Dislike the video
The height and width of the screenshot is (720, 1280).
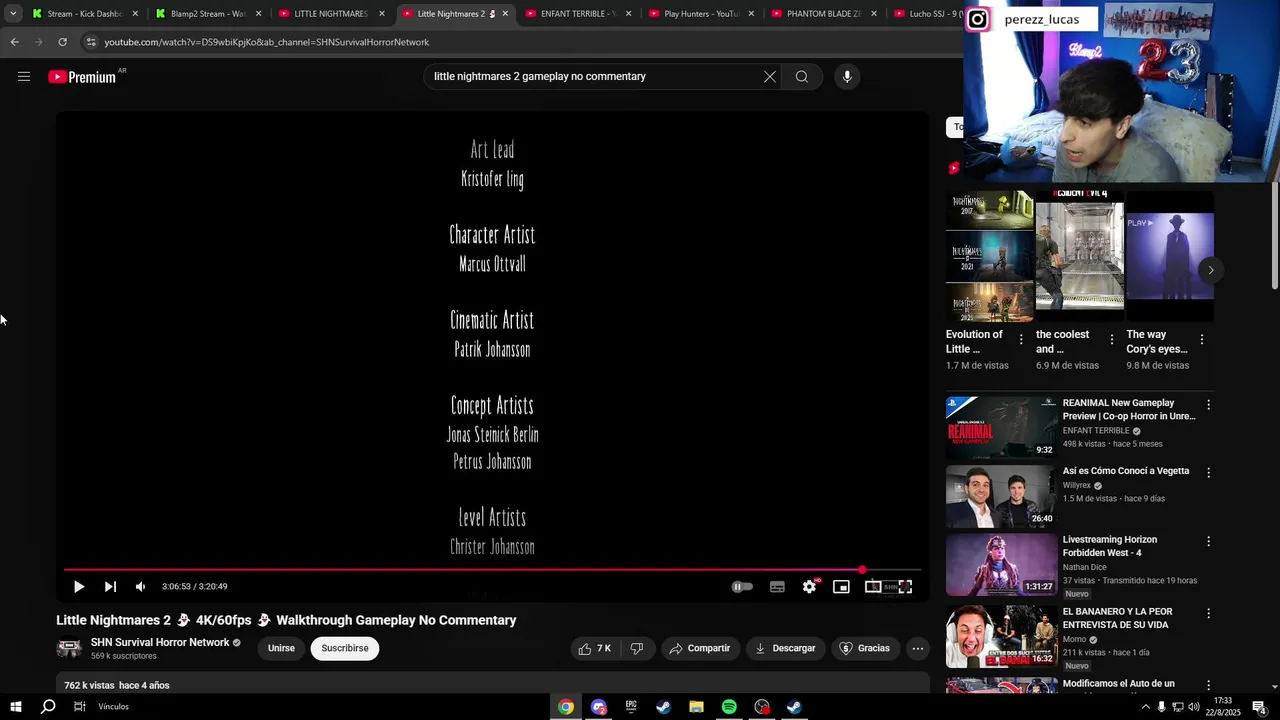[x=637, y=648]
